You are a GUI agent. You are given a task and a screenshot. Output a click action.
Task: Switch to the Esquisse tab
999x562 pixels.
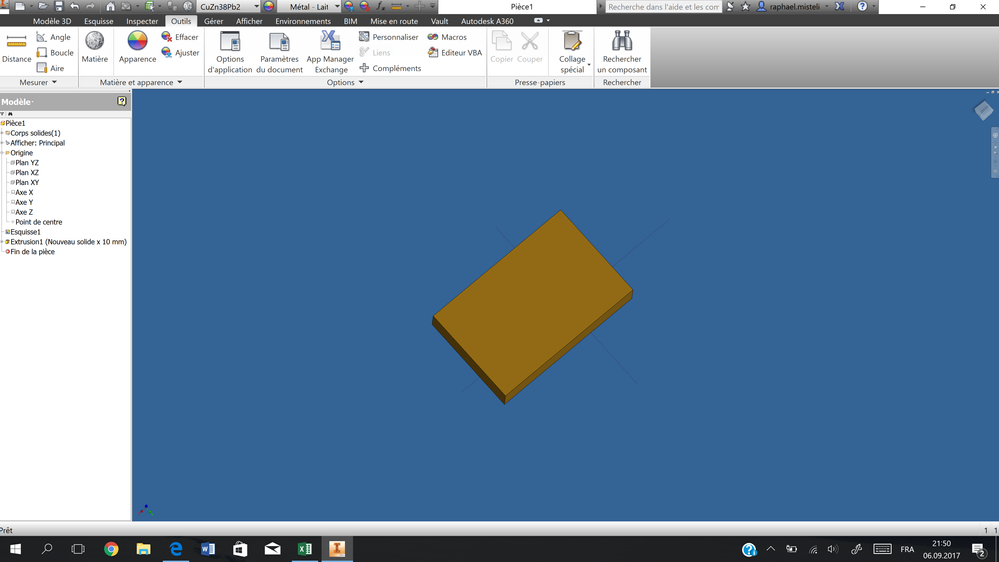pyautogui.click(x=99, y=21)
